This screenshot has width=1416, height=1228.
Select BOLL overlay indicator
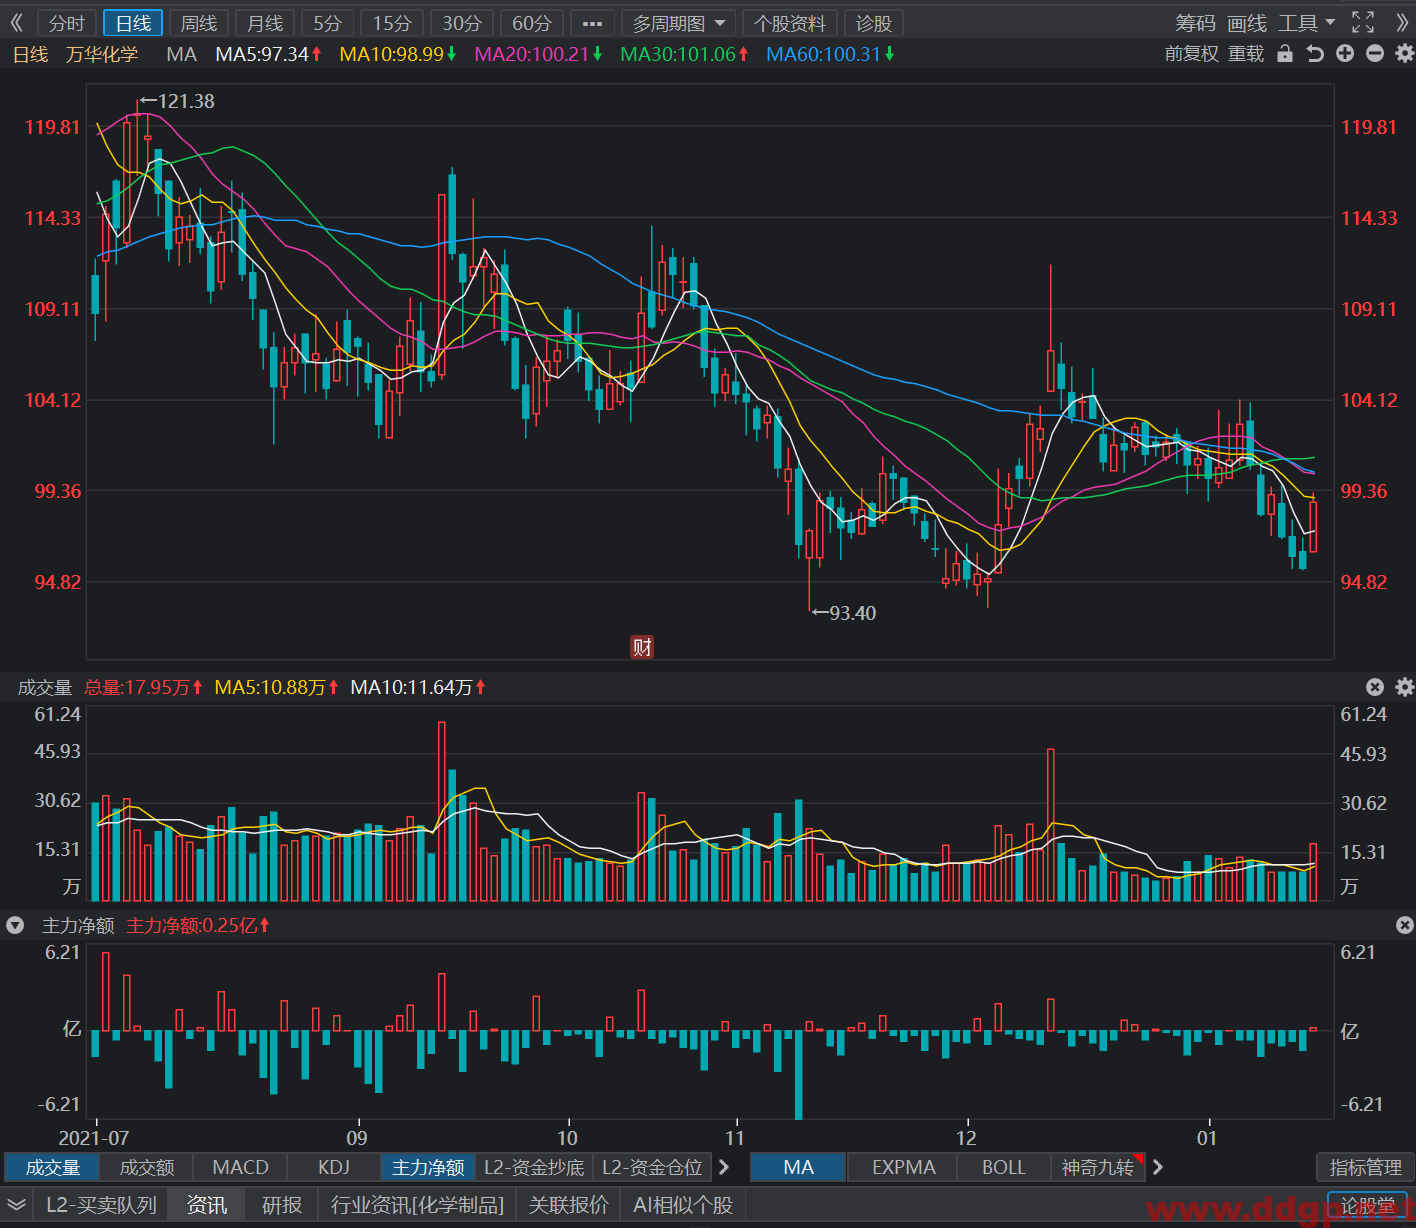(x=1003, y=1167)
